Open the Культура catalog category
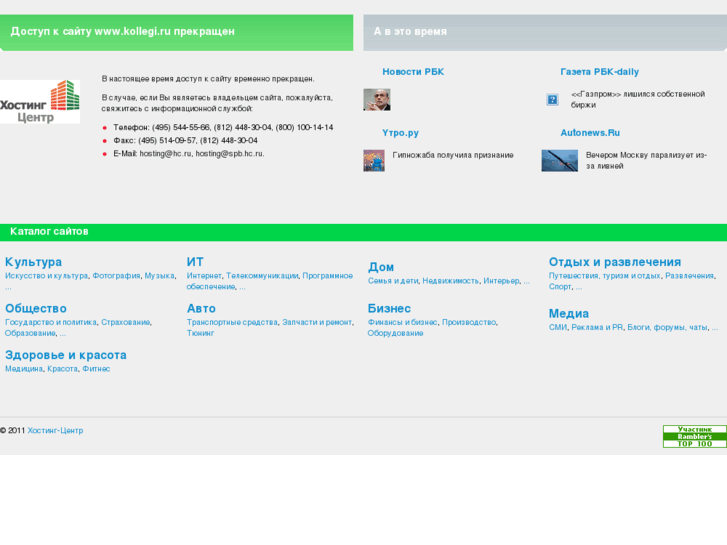The height and width of the screenshot is (545, 727). (33, 262)
